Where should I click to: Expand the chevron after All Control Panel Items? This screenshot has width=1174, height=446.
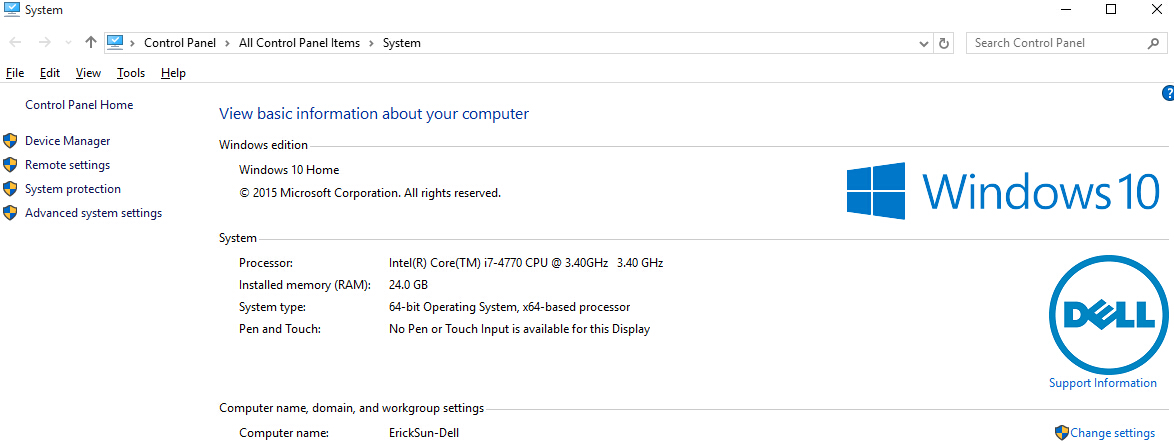click(372, 43)
